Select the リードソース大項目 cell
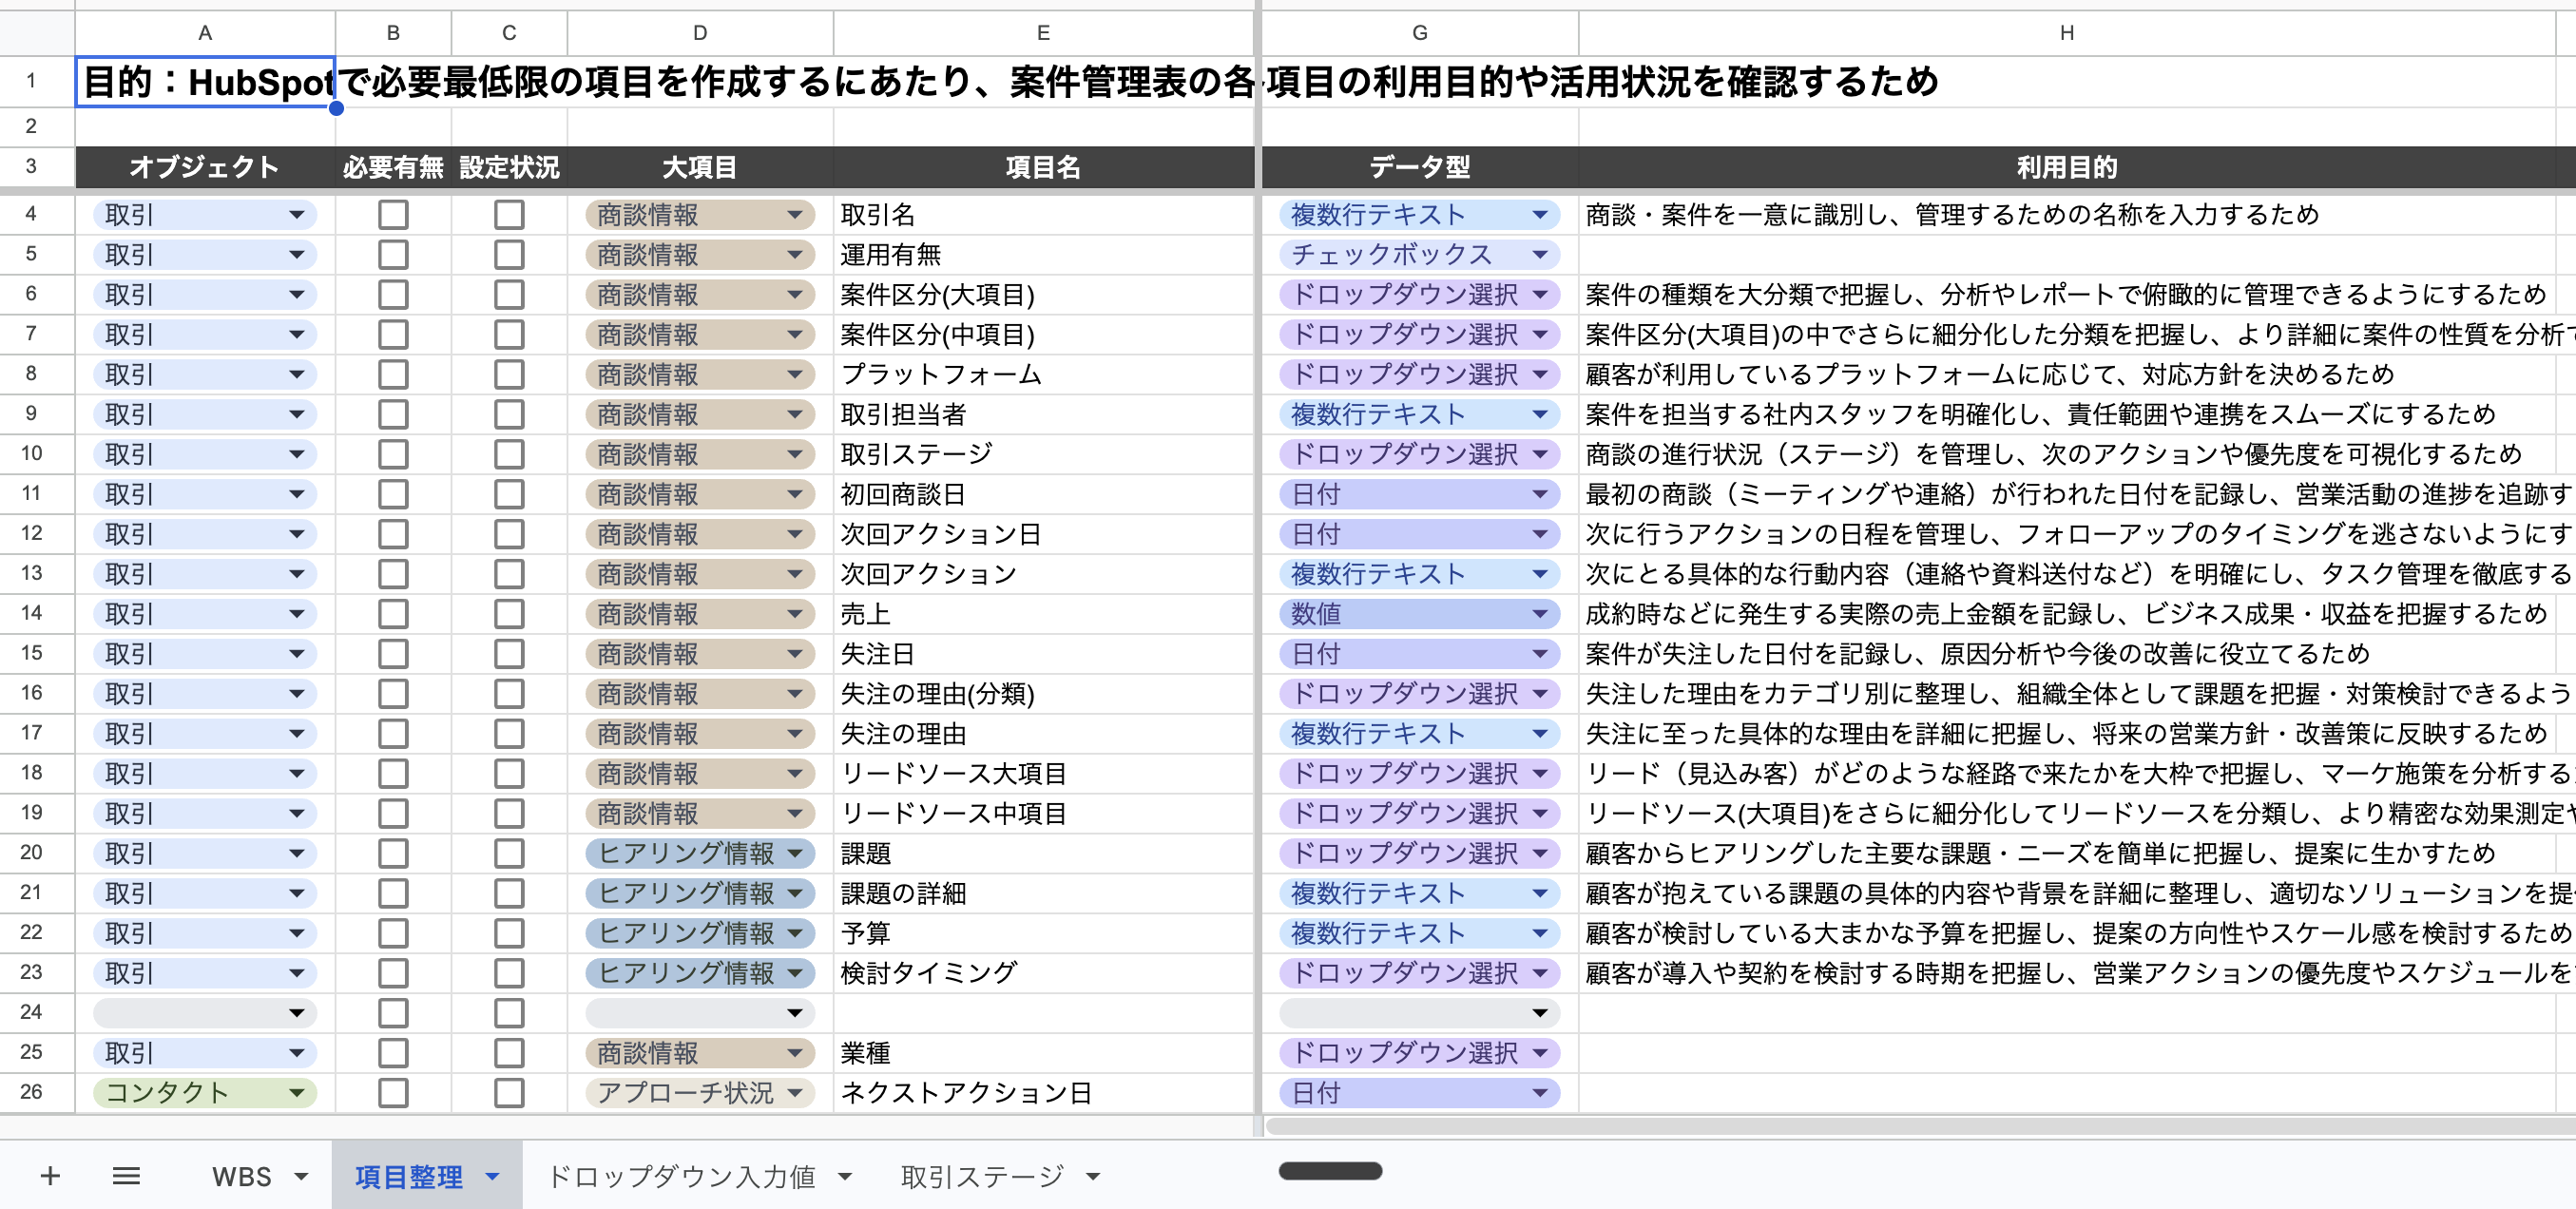 (x=1043, y=774)
